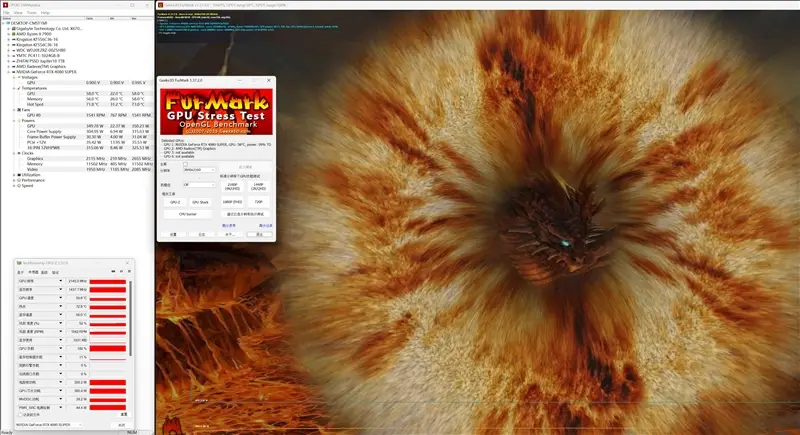Click the AMD Radeon Graphics card icon
Screen dimensions: 800x435
(x=13, y=66)
